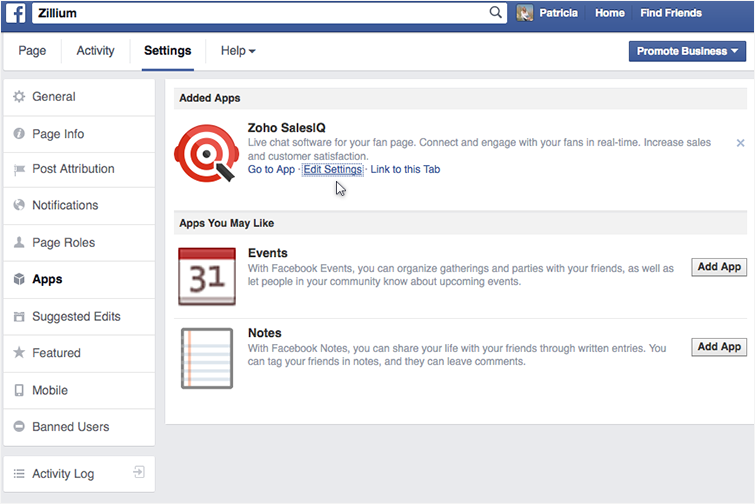Click the Go to App link
This screenshot has width=755, height=504.
coord(271,169)
